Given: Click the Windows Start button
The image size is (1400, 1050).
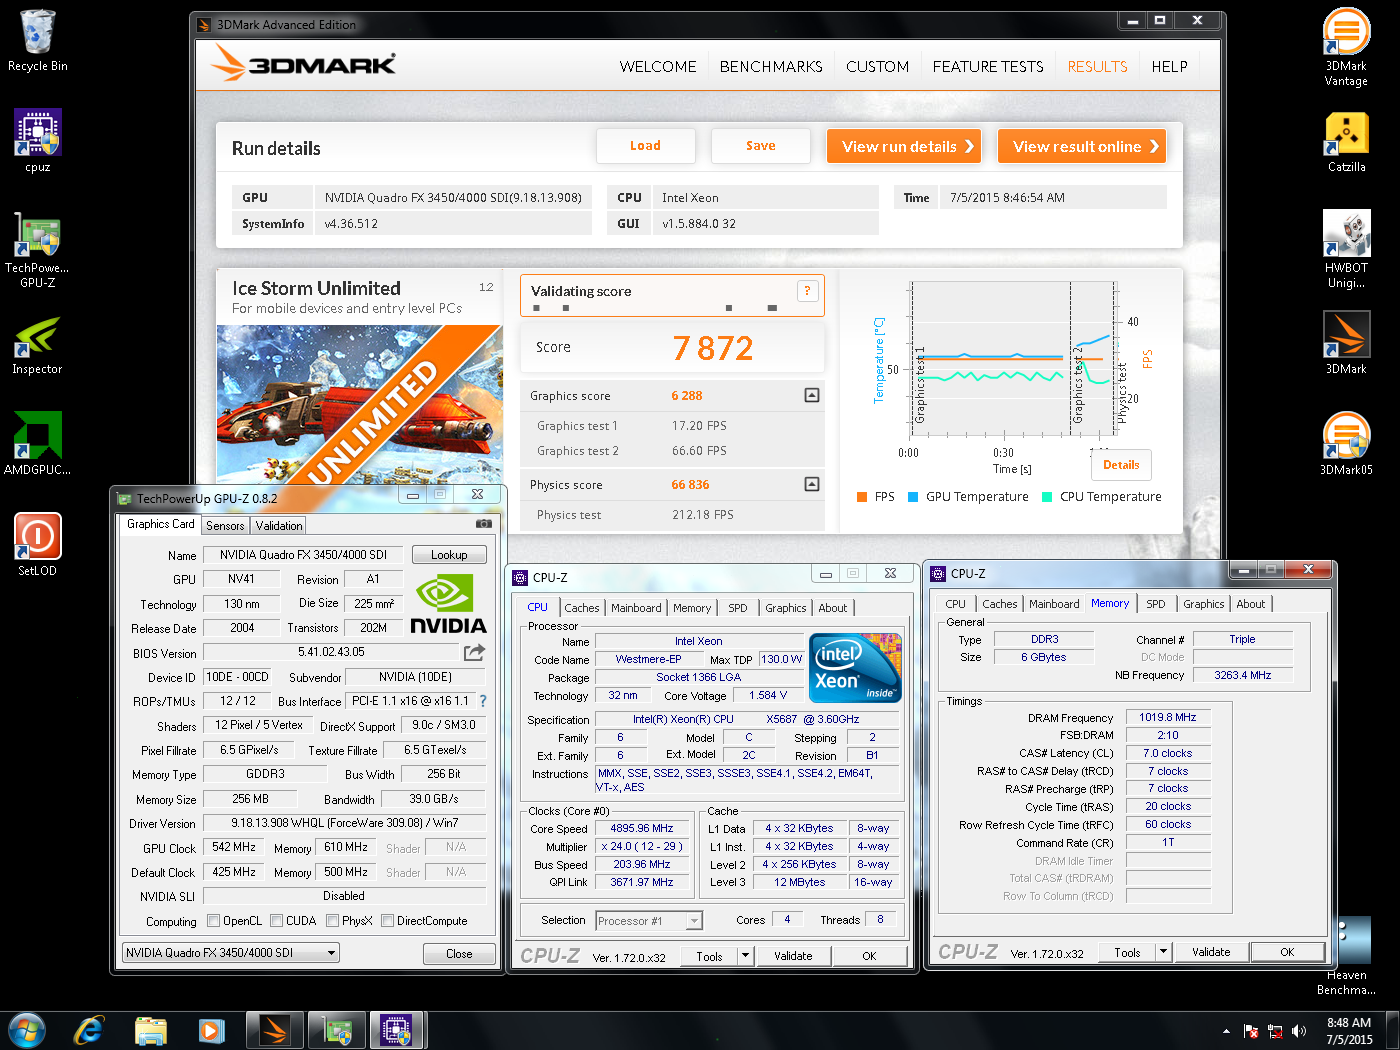Looking at the screenshot, I should click(x=27, y=1030).
